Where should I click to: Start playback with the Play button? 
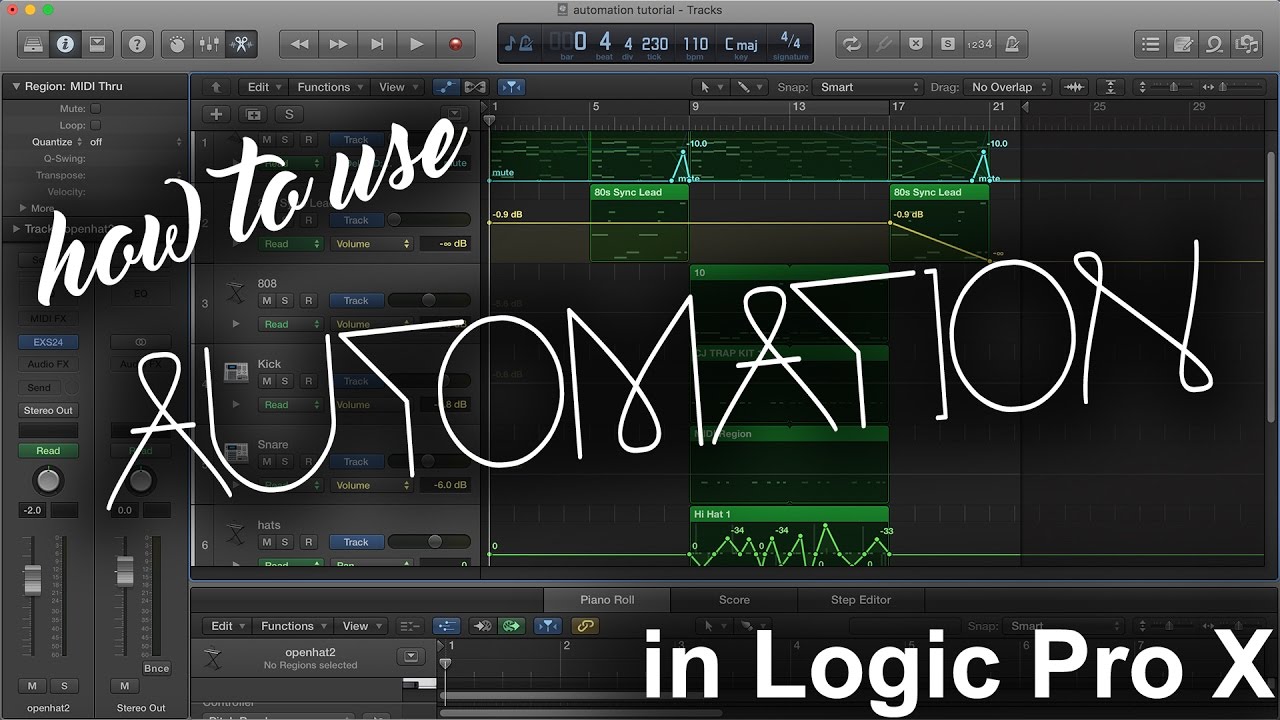[416, 44]
